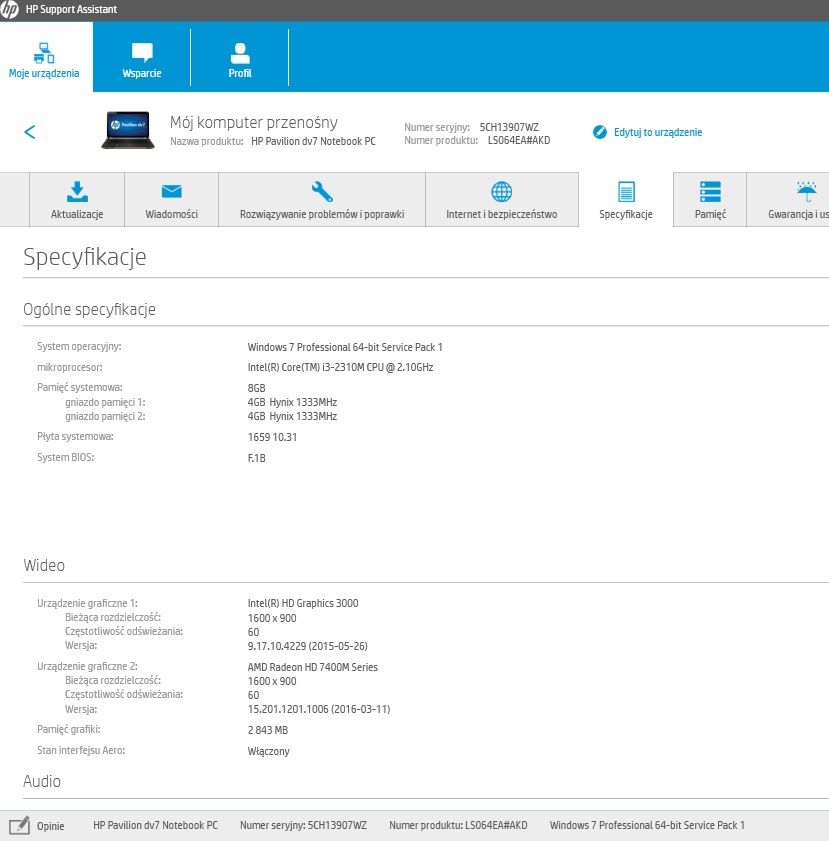Click the Intel Core i3-2310M CPU value
The image size is (829, 841).
[340, 367]
